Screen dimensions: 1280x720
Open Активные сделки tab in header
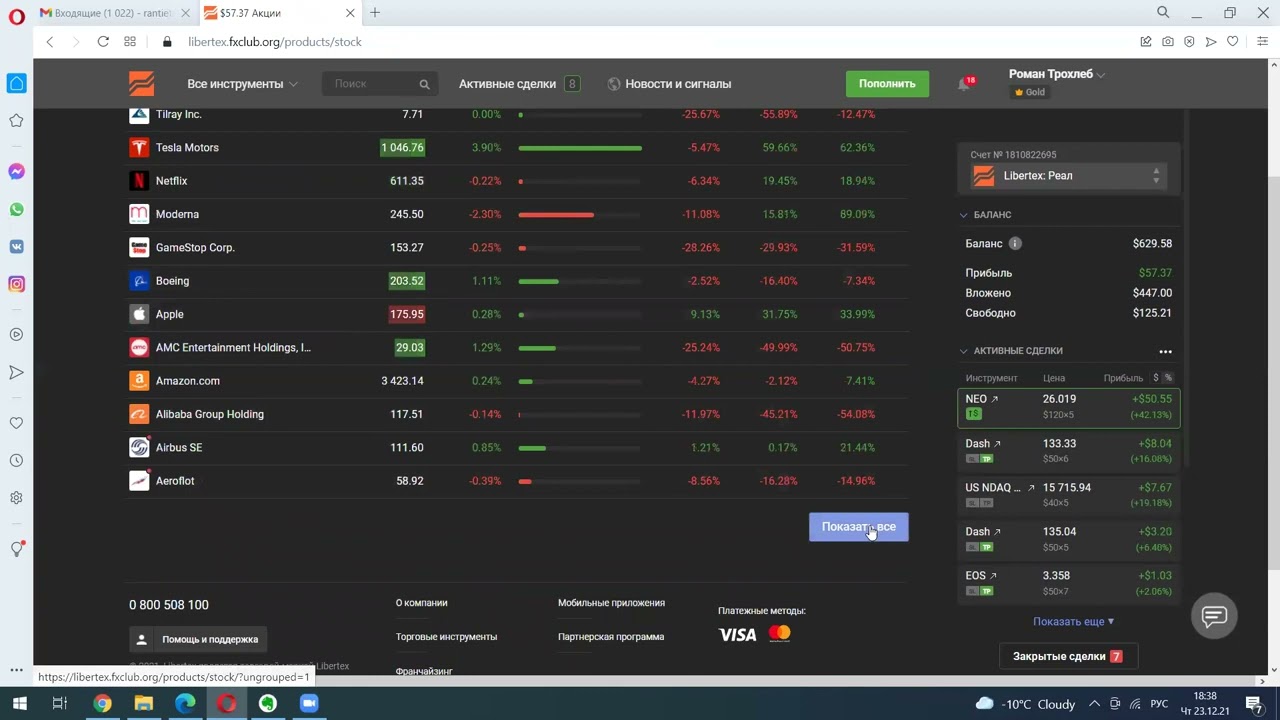(x=518, y=84)
